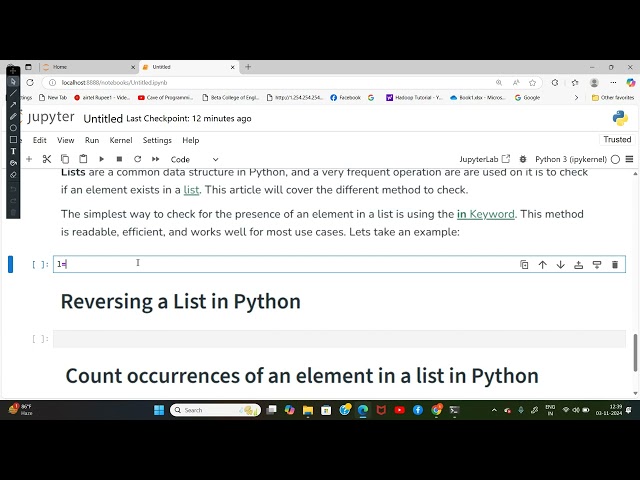Image resolution: width=640 pixels, height=480 pixels.
Task: Open the Run menu
Action: point(92,140)
